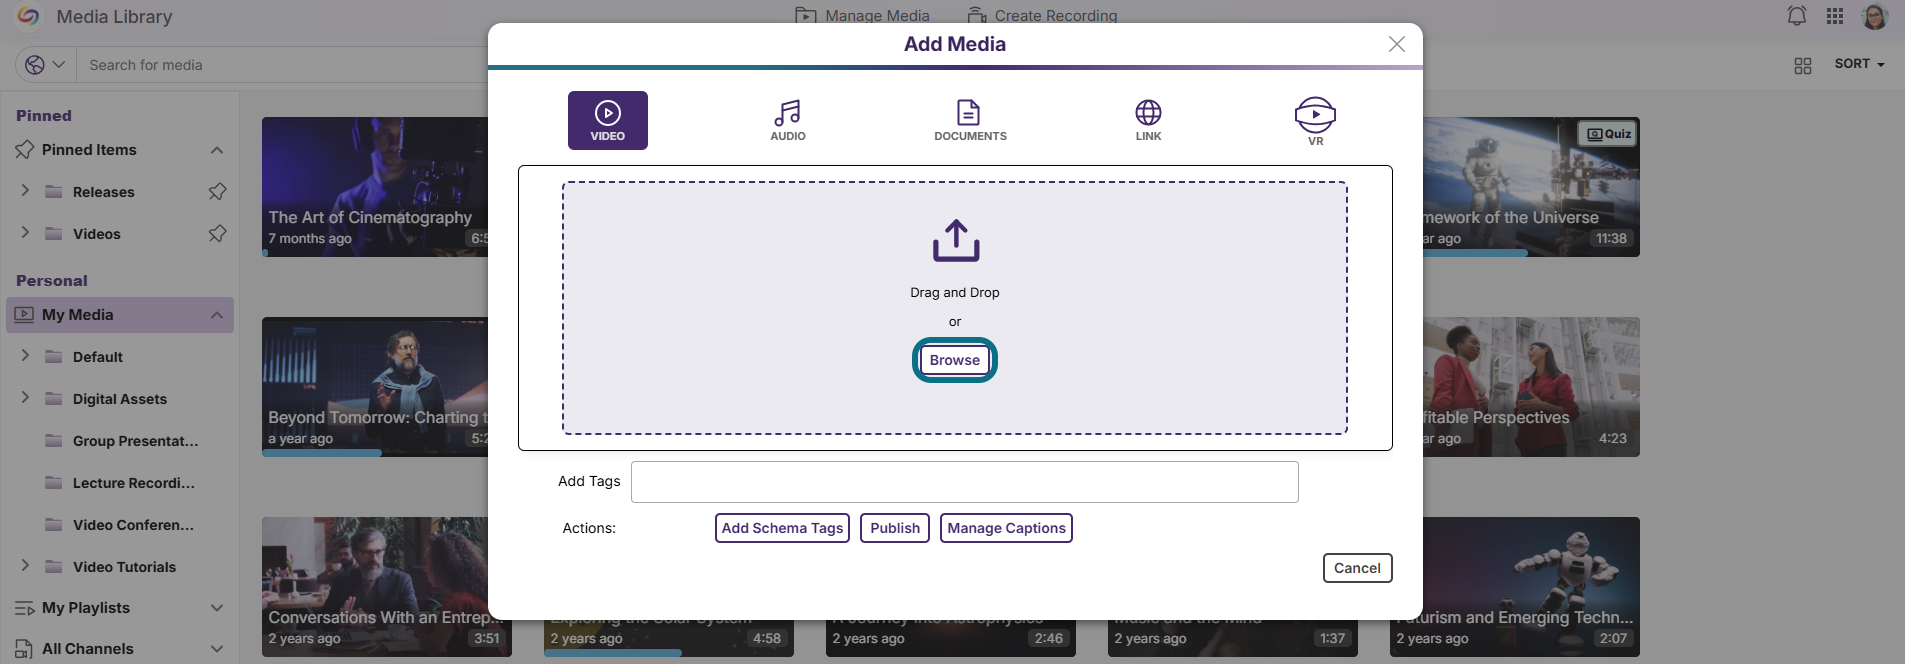Open Manage Media in top bar
Screen dimensions: 1905x664
point(862,15)
